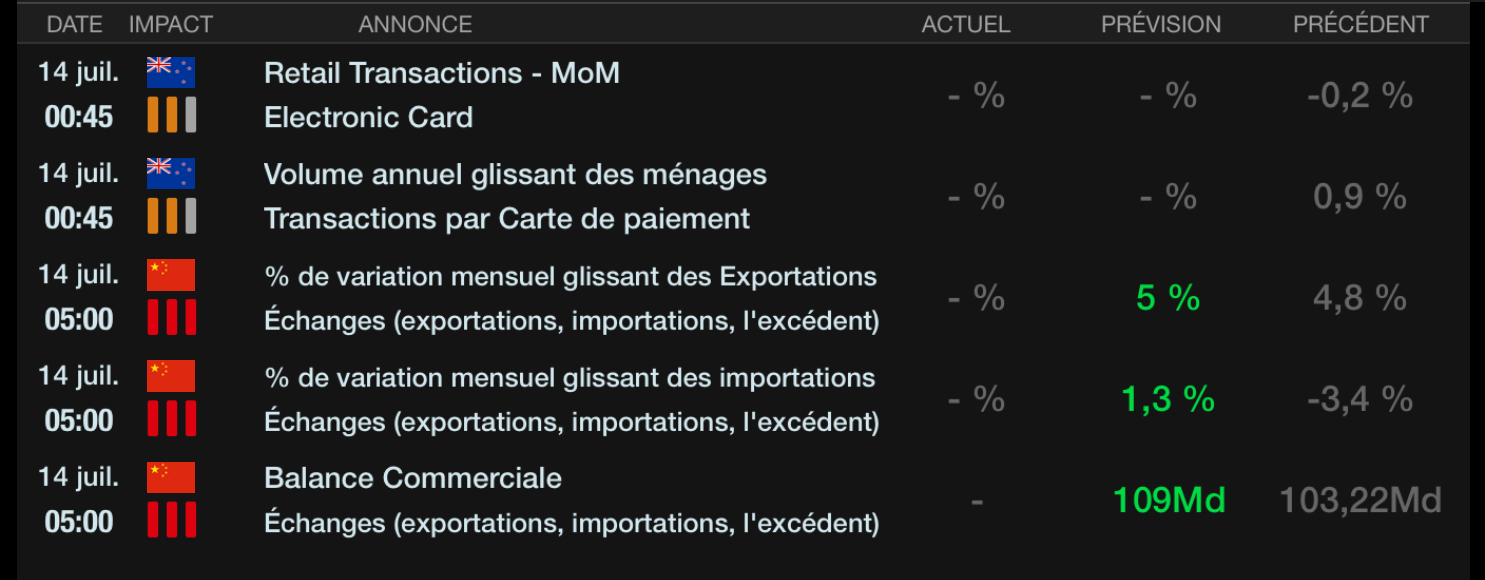
Task: Click red impact bars in Balance Commerciale row
Action: point(171,520)
